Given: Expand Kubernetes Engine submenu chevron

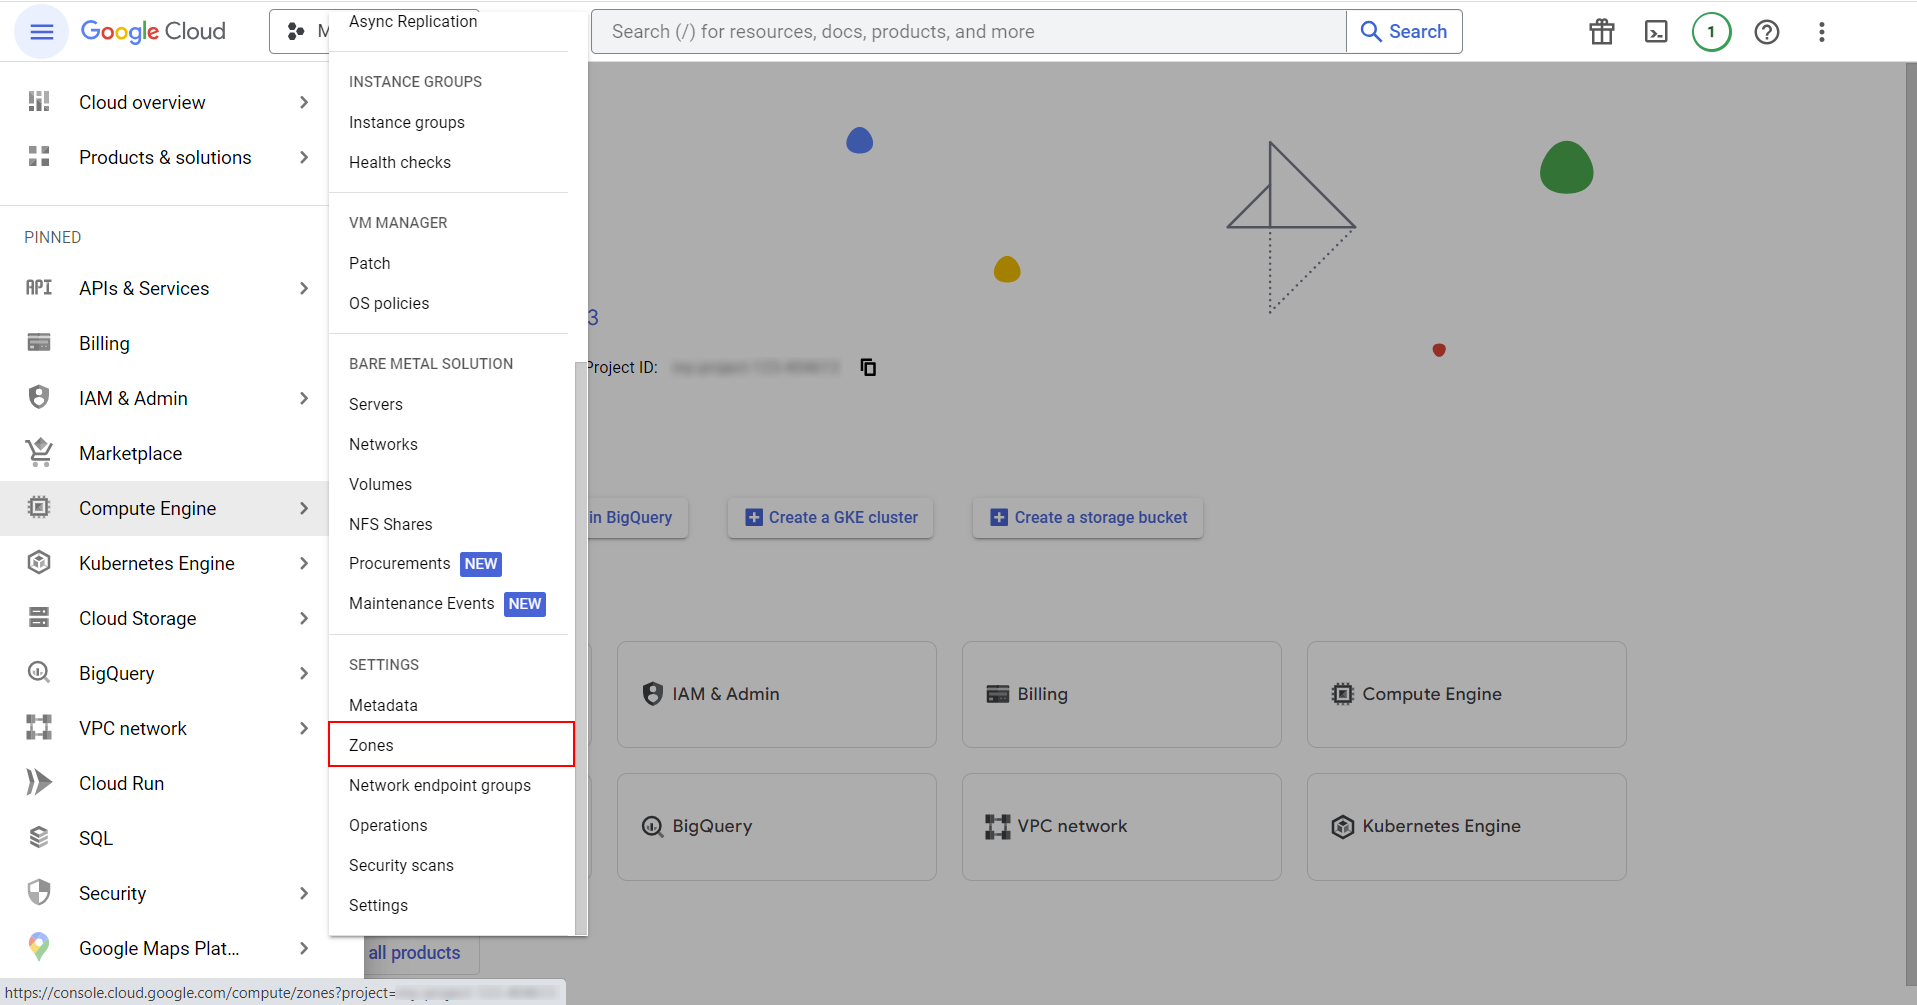Looking at the screenshot, I should coord(304,563).
